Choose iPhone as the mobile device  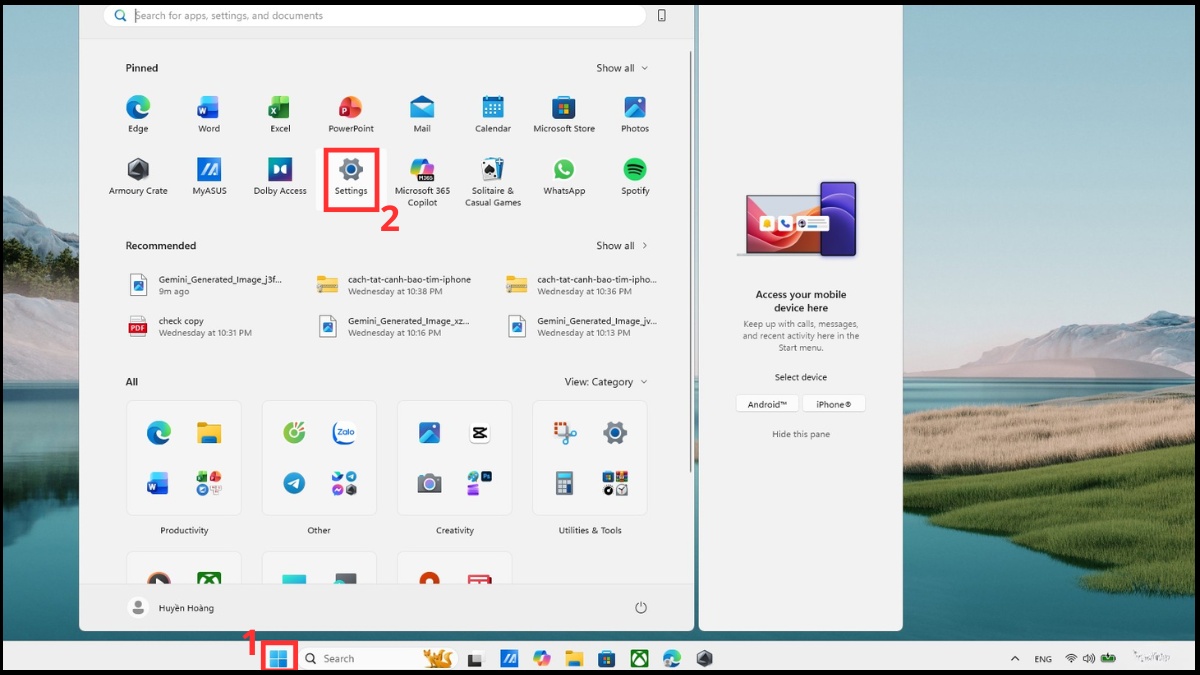(834, 404)
